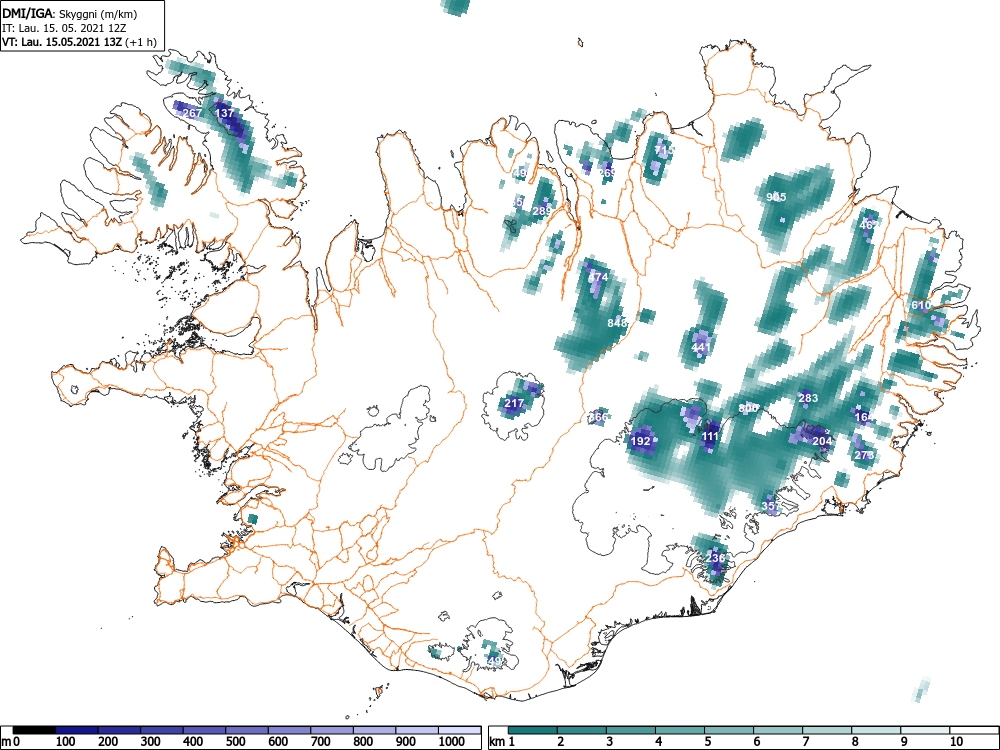Click the '111' visibility value on map
Viewport: 1000px width, 750px height.
point(710,437)
